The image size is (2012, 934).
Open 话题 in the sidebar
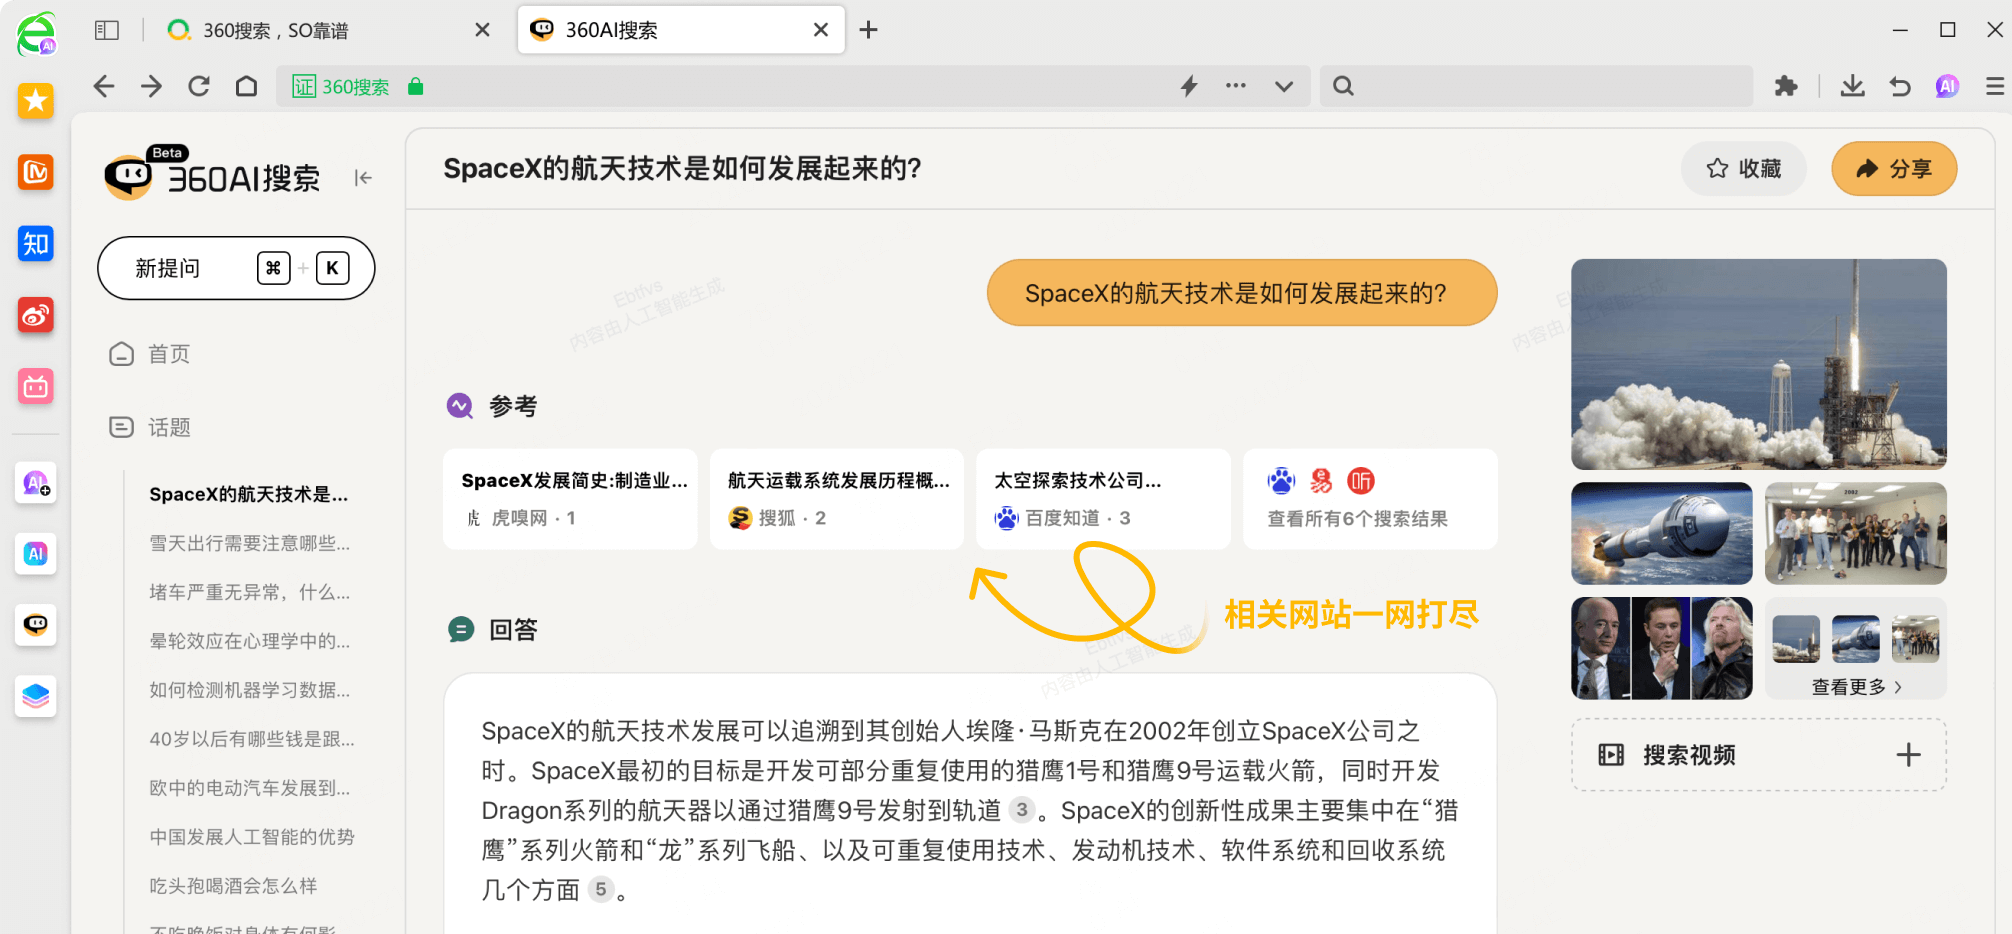(150, 427)
